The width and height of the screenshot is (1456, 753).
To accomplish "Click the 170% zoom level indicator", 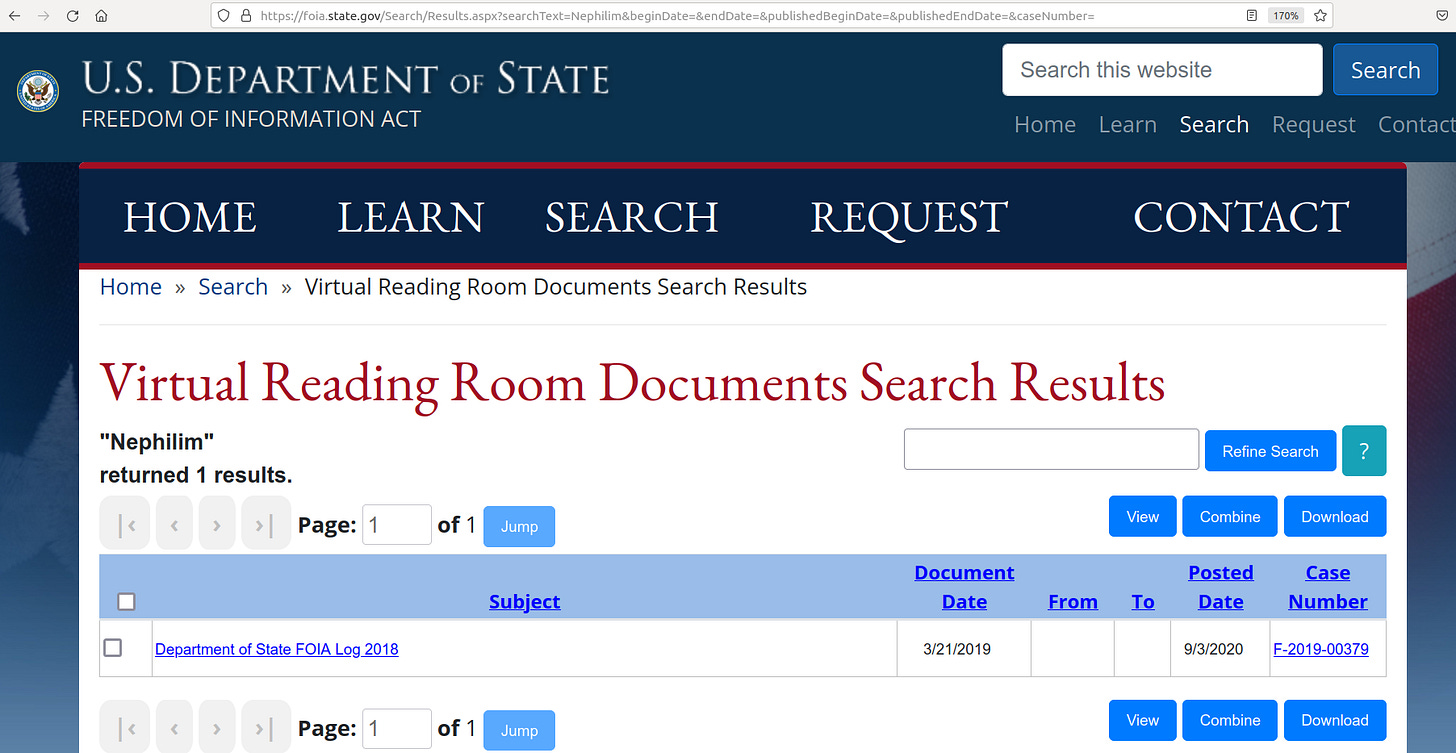I will pyautogui.click(x=1285, y=16).
